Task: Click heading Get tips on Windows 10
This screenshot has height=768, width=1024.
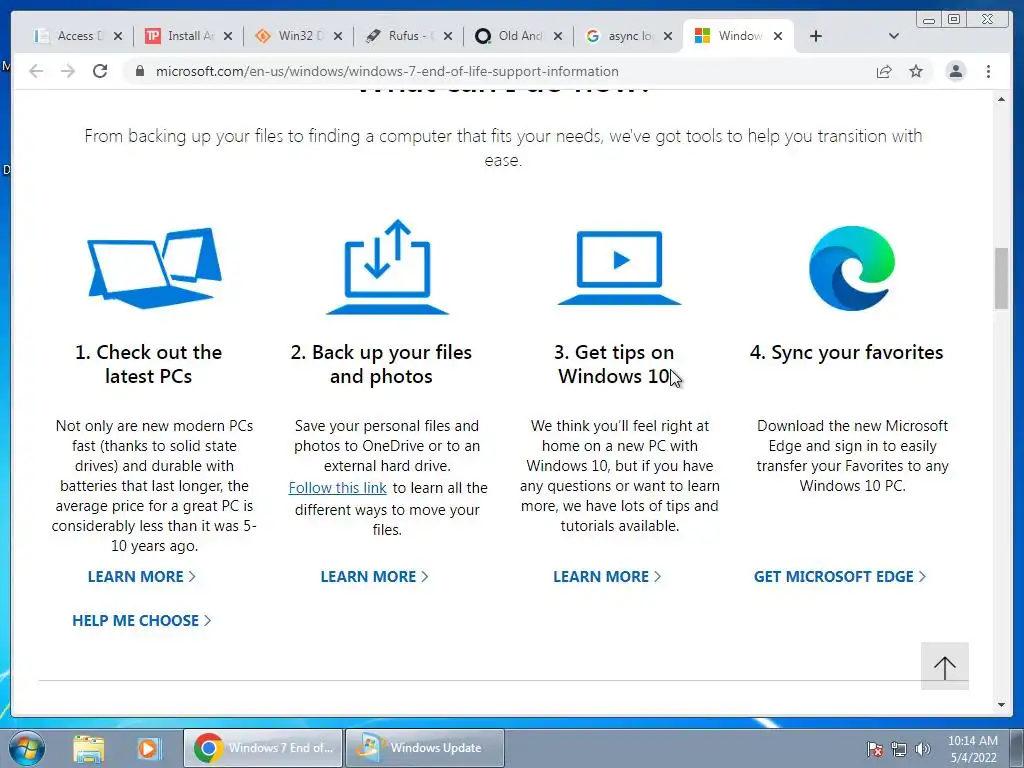Action: [614, 364]
